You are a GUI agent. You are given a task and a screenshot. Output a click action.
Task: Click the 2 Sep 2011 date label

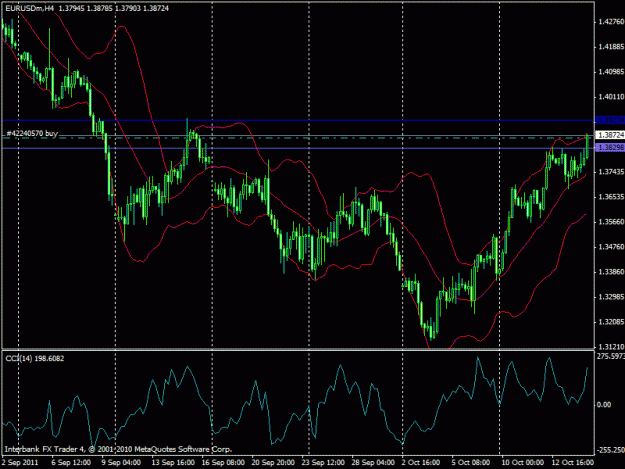coord(20,462)
